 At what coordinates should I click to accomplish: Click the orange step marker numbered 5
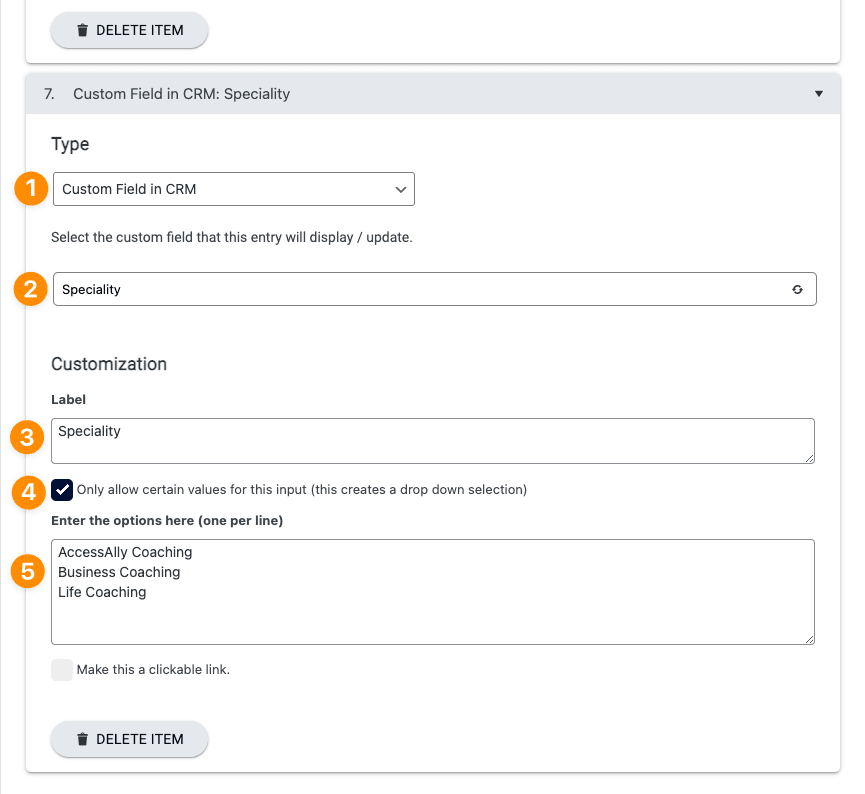click(27, 572)
